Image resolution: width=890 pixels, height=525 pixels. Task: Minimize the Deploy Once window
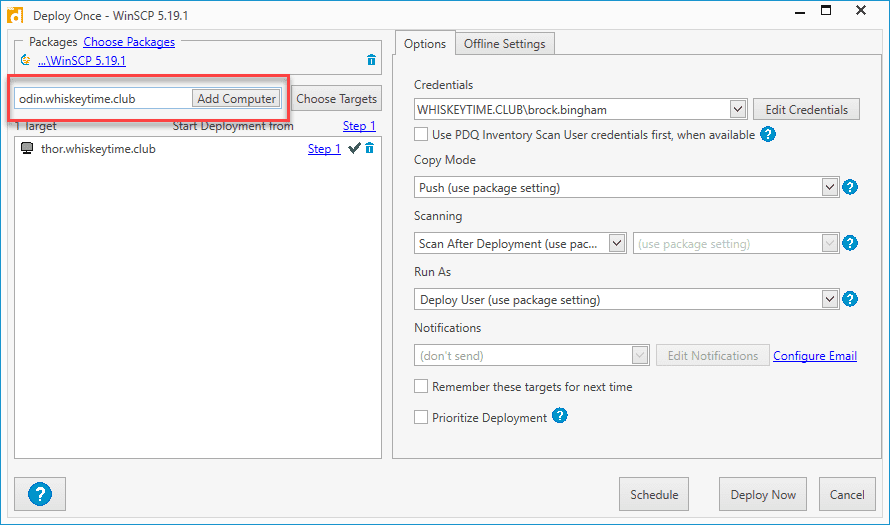point(800,11)
